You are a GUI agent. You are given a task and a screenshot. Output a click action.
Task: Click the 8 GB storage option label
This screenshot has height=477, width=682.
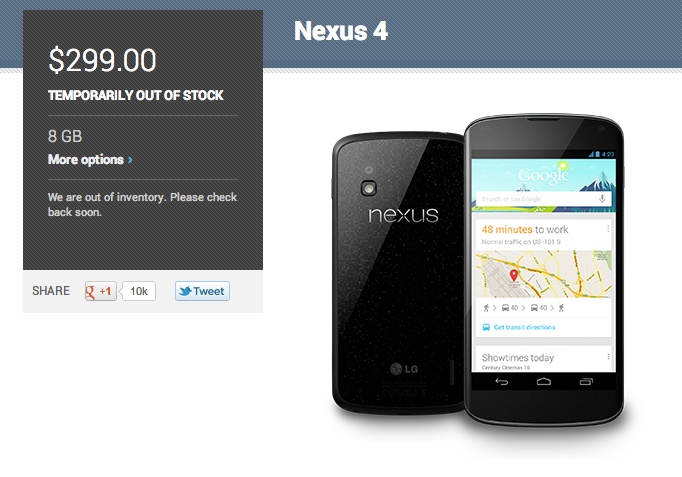point(65,136)
